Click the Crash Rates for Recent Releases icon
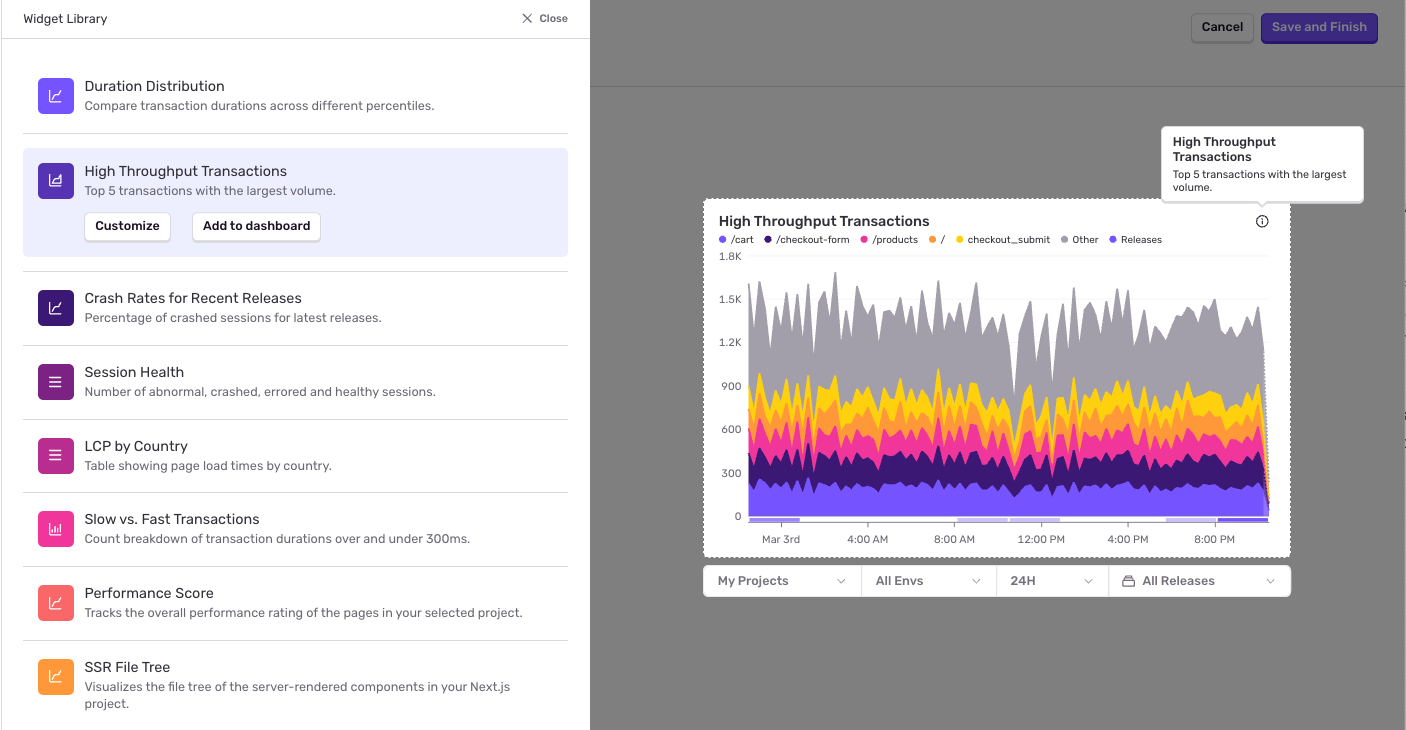 (55, 308)
